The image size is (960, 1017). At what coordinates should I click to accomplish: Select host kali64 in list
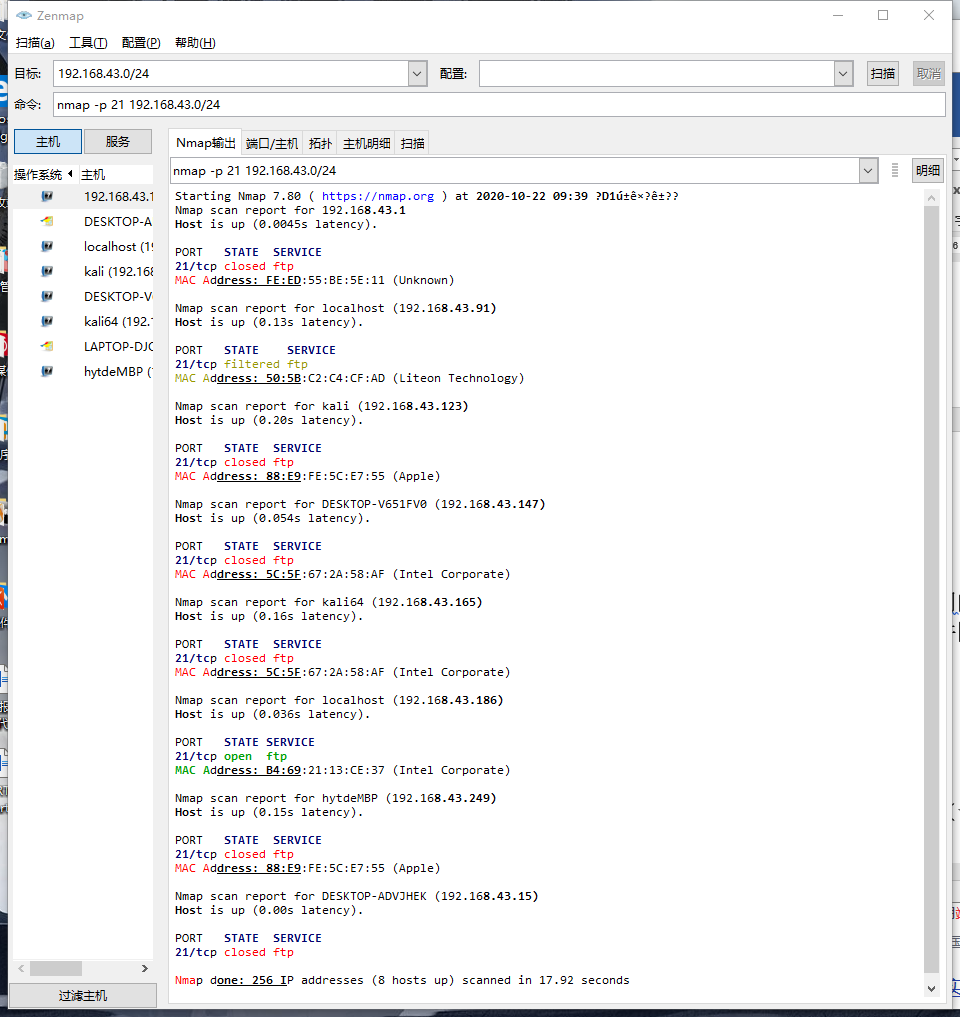(83, 321)
